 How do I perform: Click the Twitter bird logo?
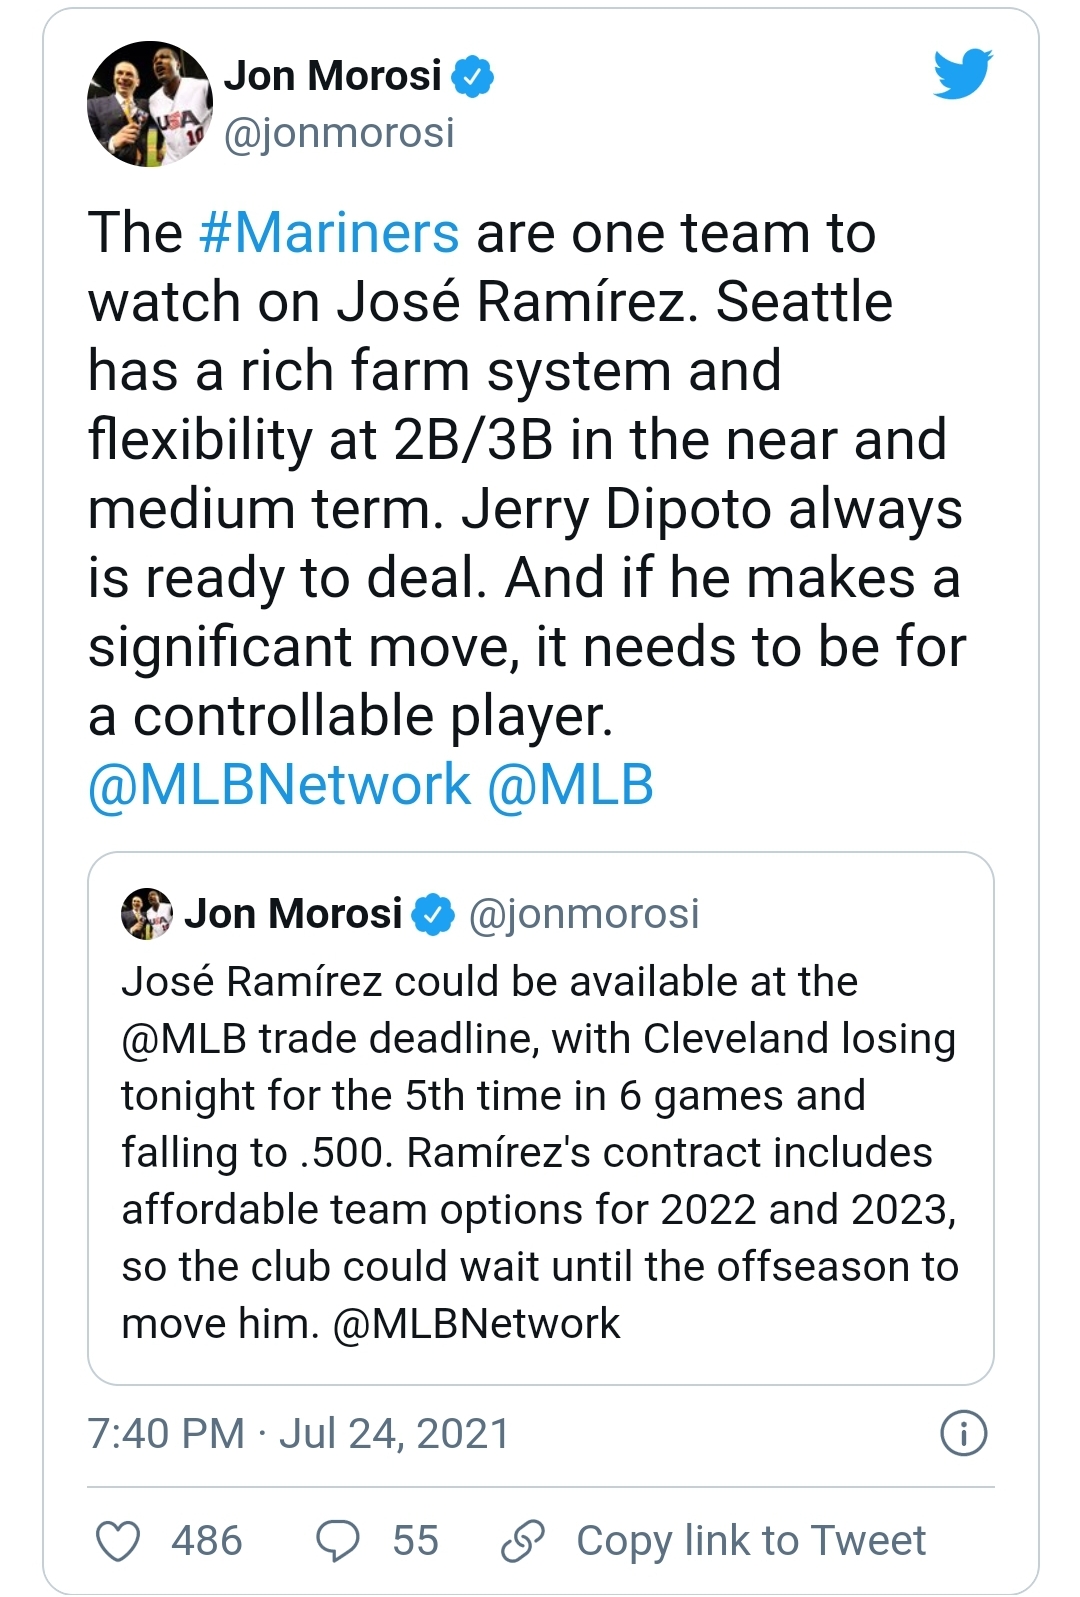[x=962, y=75]
